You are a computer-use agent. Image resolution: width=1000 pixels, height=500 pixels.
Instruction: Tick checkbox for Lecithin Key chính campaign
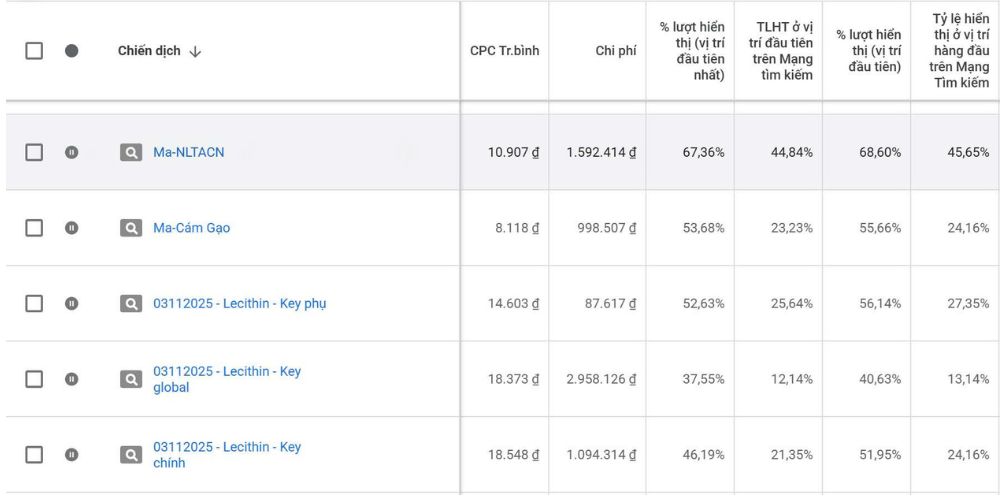pos(34,455)
